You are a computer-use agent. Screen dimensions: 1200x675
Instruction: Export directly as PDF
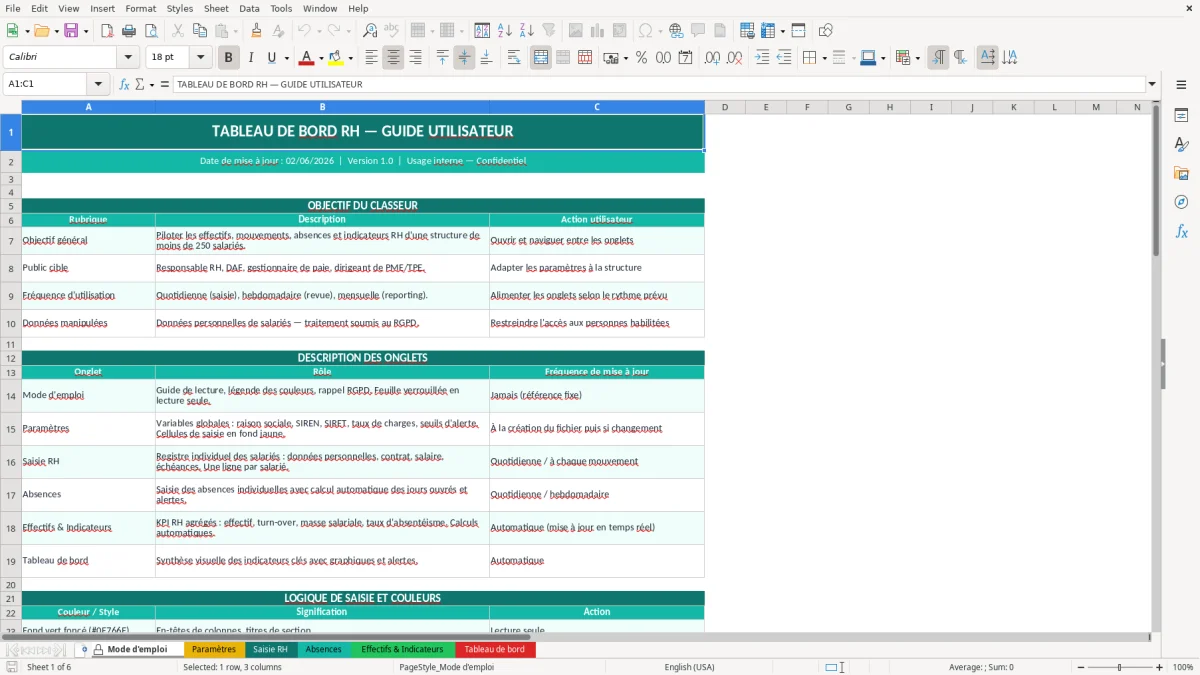[x=107, y=31]
